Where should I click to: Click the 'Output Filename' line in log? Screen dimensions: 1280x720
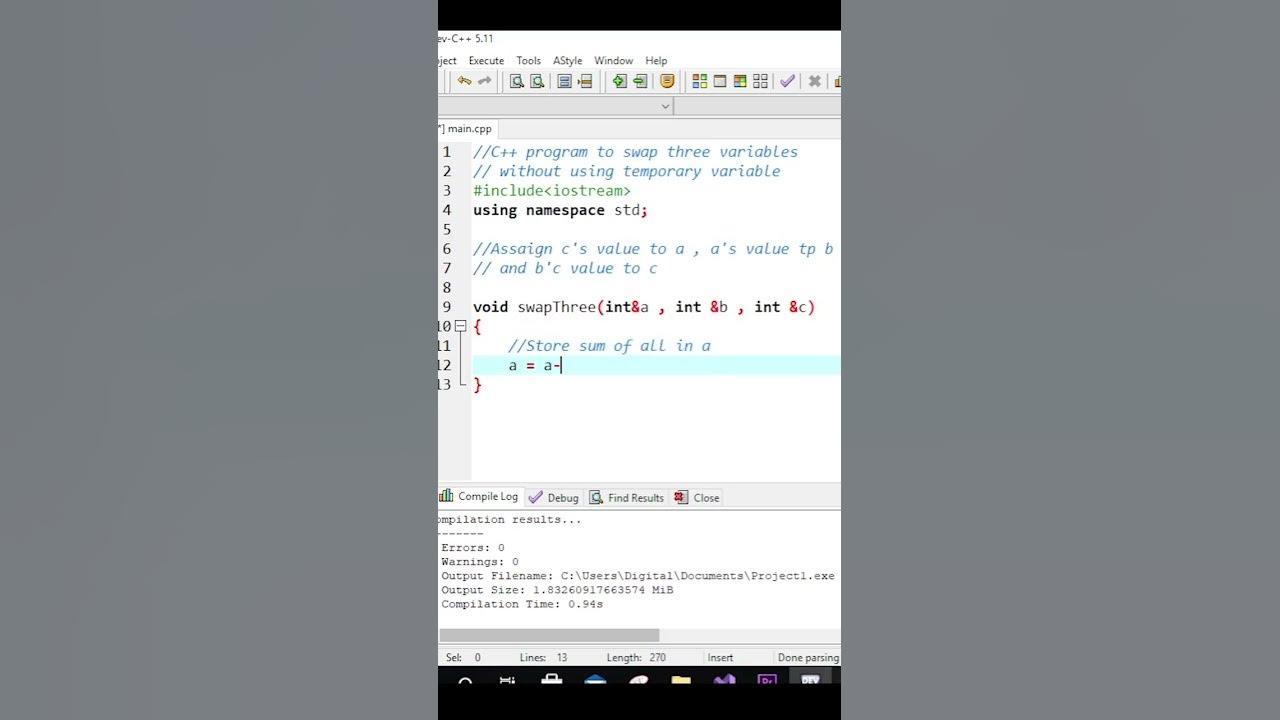click(638, 576)
